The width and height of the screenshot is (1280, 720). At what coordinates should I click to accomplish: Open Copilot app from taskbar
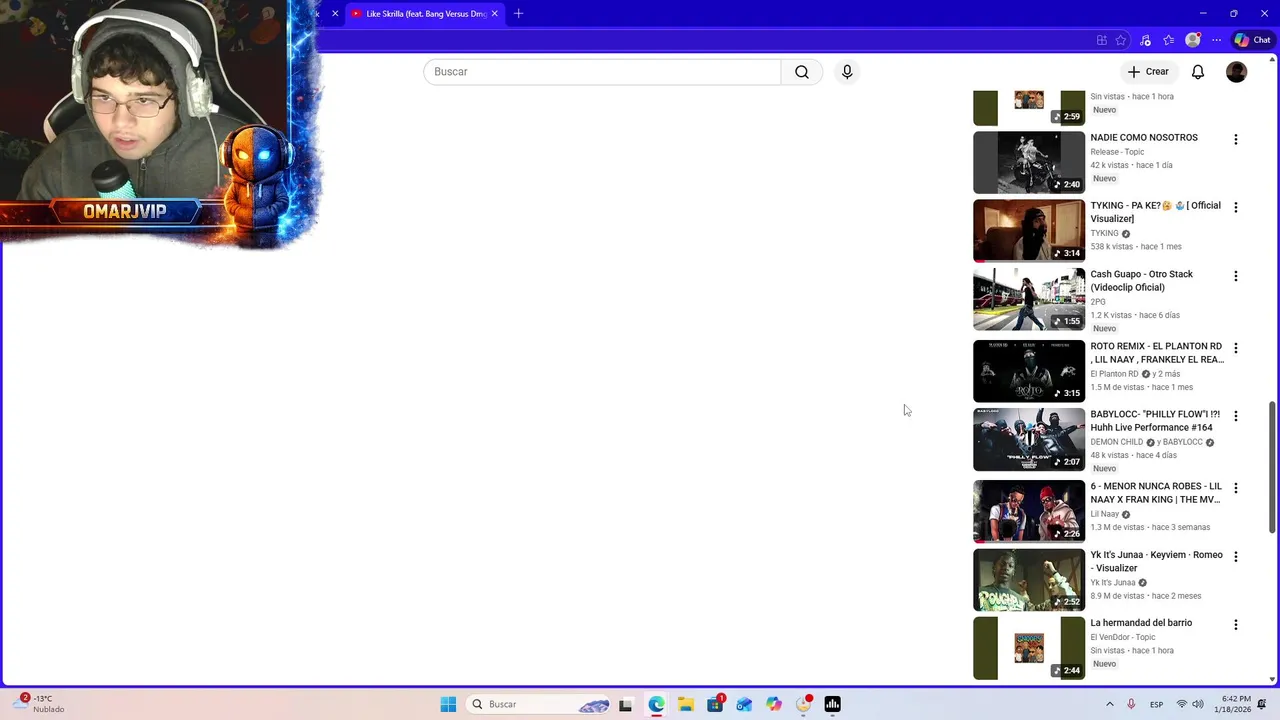coord(774,704)
